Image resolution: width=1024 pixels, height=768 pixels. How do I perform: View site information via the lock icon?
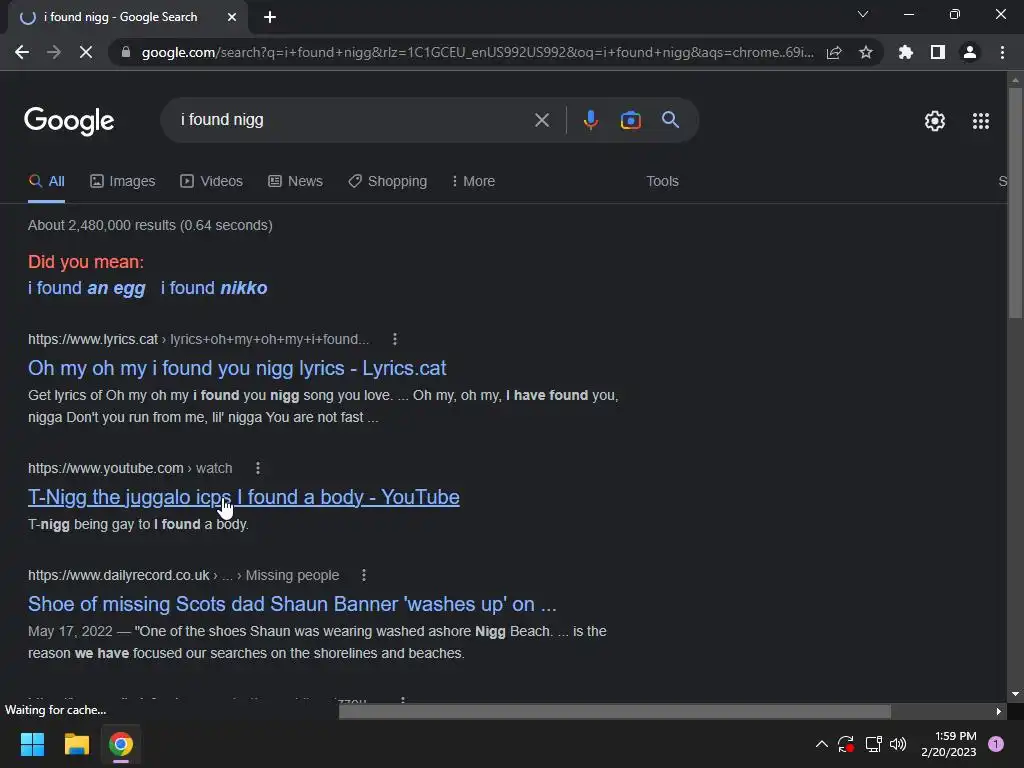(x=126, y=52)
